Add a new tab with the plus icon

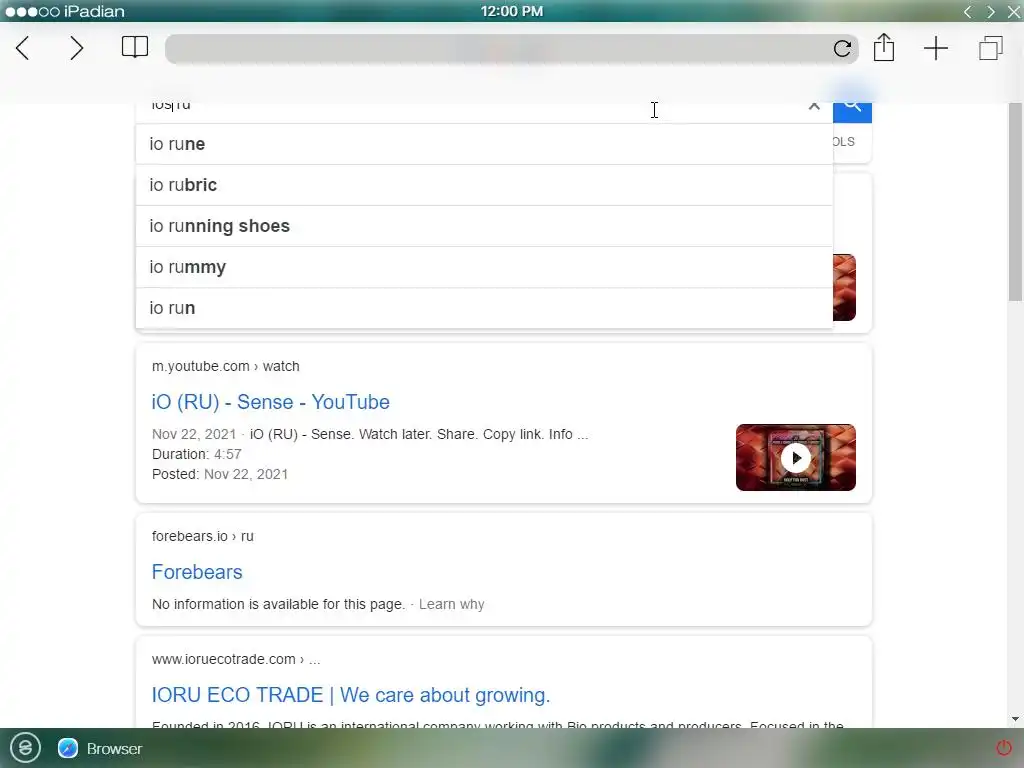click(936, 48)
